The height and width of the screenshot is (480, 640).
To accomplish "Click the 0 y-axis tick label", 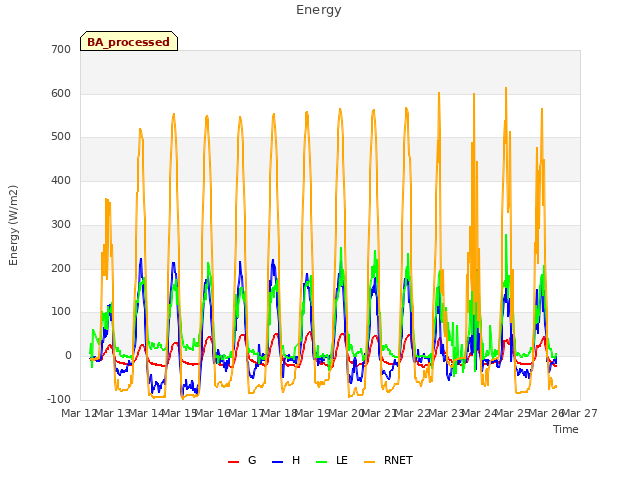I will point(68,356).
